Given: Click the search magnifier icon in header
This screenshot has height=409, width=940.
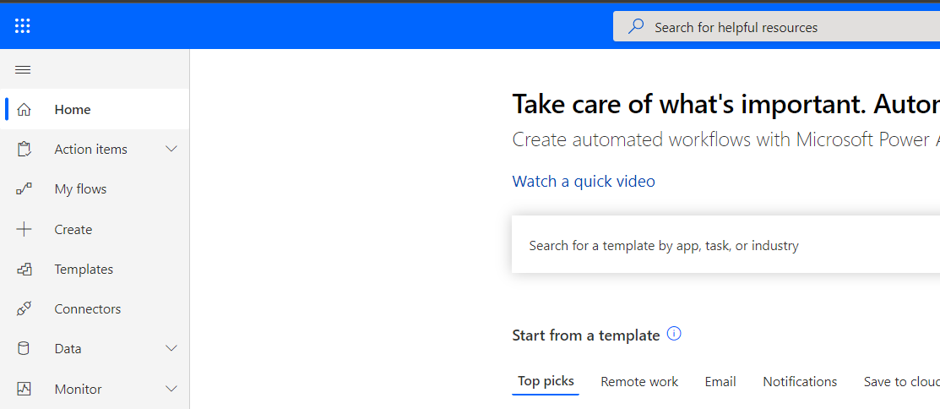Looking at the screenshot, I should coord(635,27).
